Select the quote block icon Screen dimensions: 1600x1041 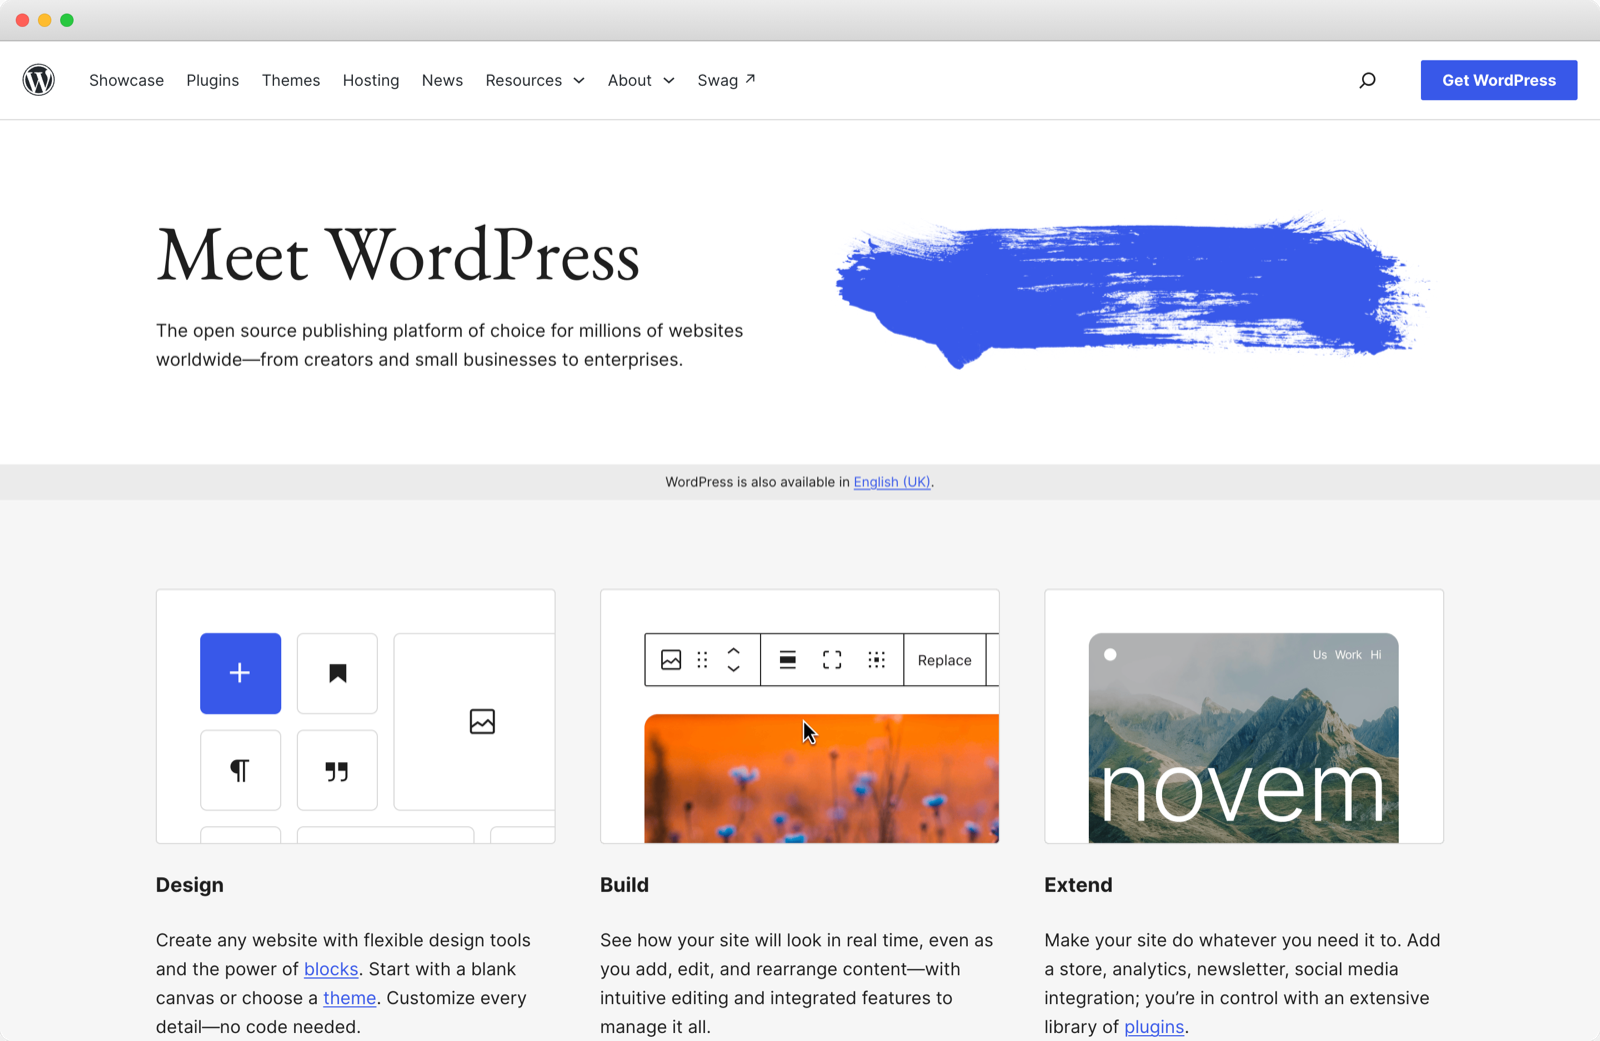click(337, 770)
